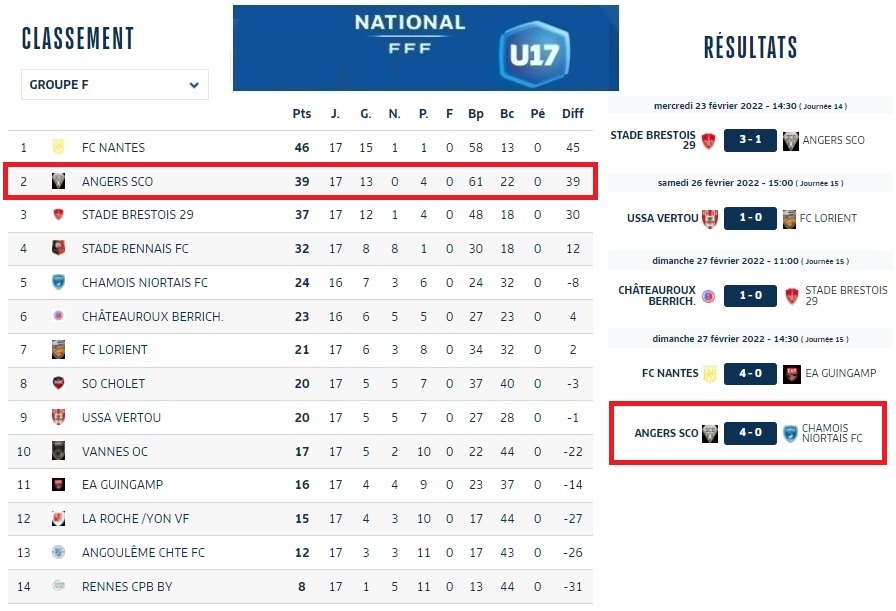Viewport: 896px width, 611px height.
Task: Click the La Roche/Yon VF crest
Action: point(58,518)
